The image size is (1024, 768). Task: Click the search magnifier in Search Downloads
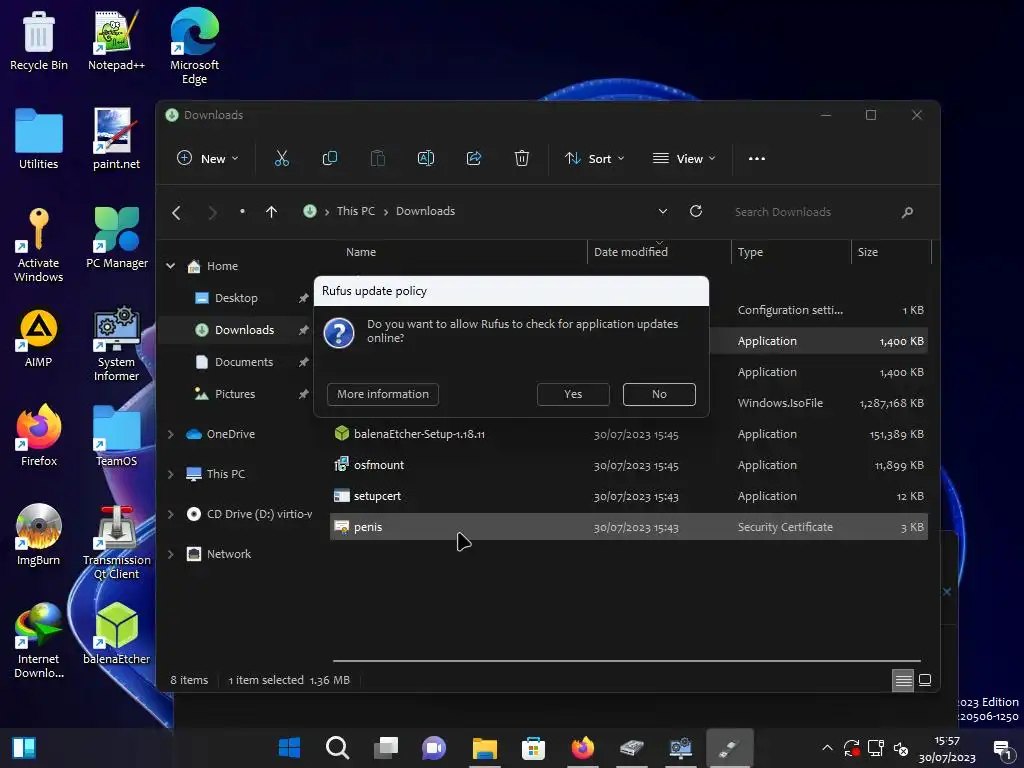[x=907, y=212]
